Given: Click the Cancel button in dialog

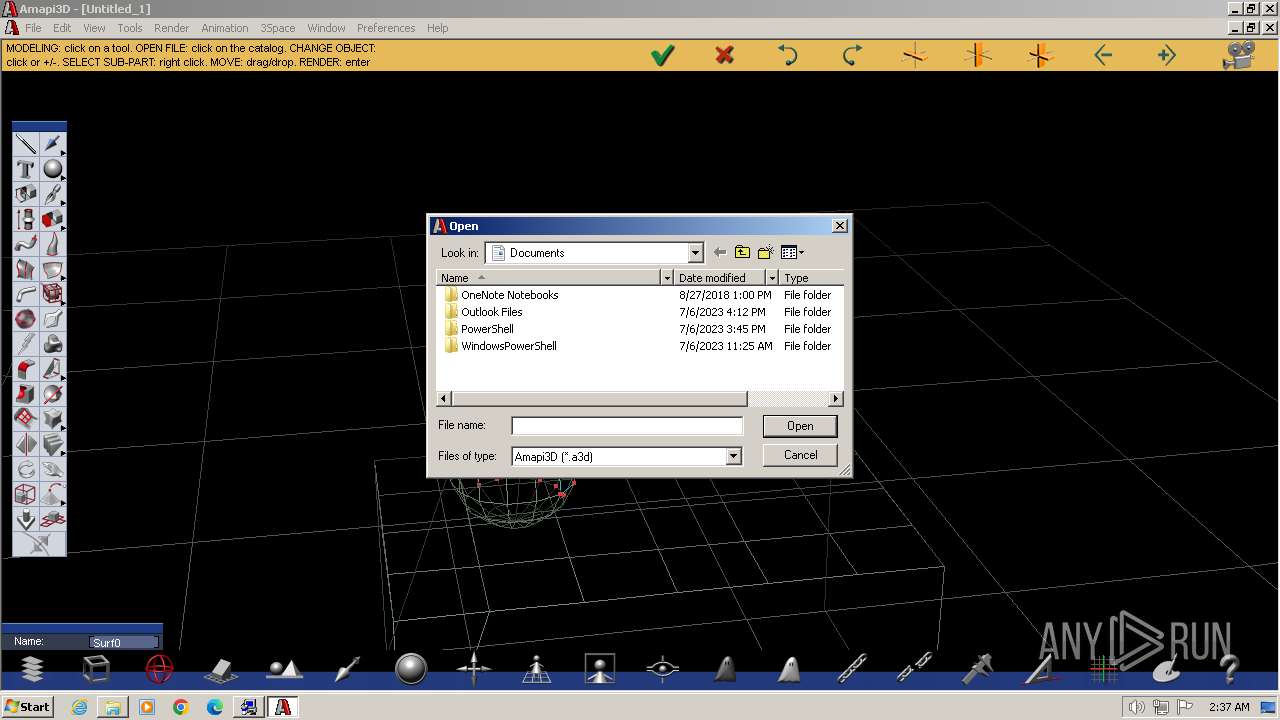Looking at the screenshot, I should [800, 455].
